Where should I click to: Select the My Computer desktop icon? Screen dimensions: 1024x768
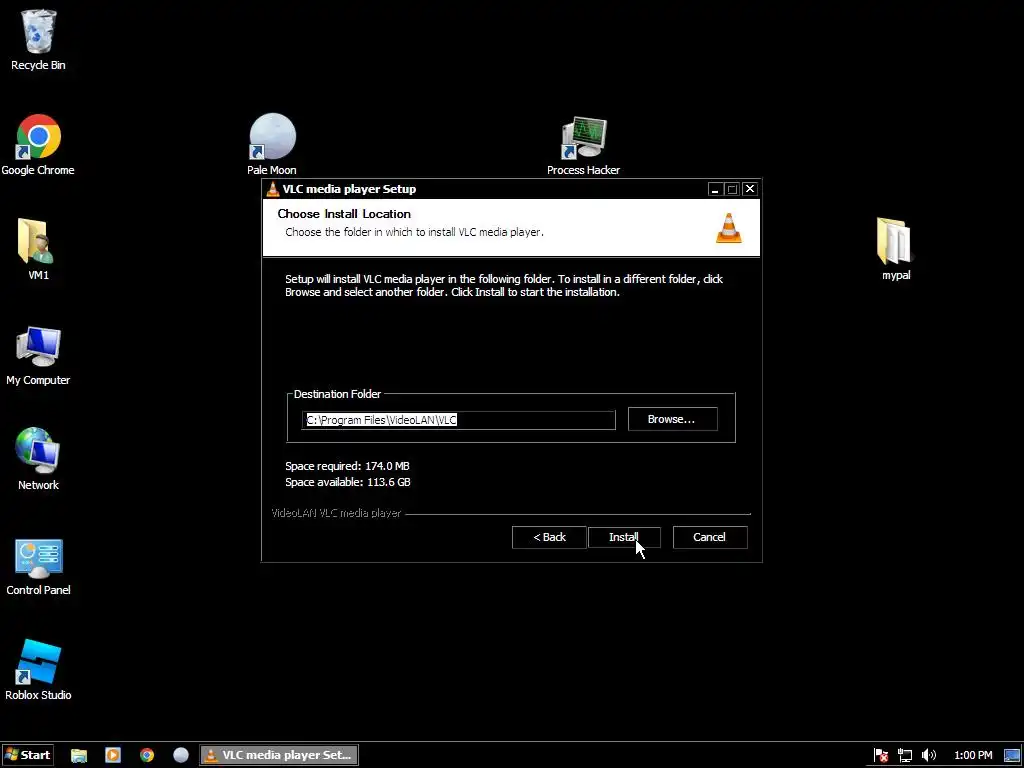(38, 356)
